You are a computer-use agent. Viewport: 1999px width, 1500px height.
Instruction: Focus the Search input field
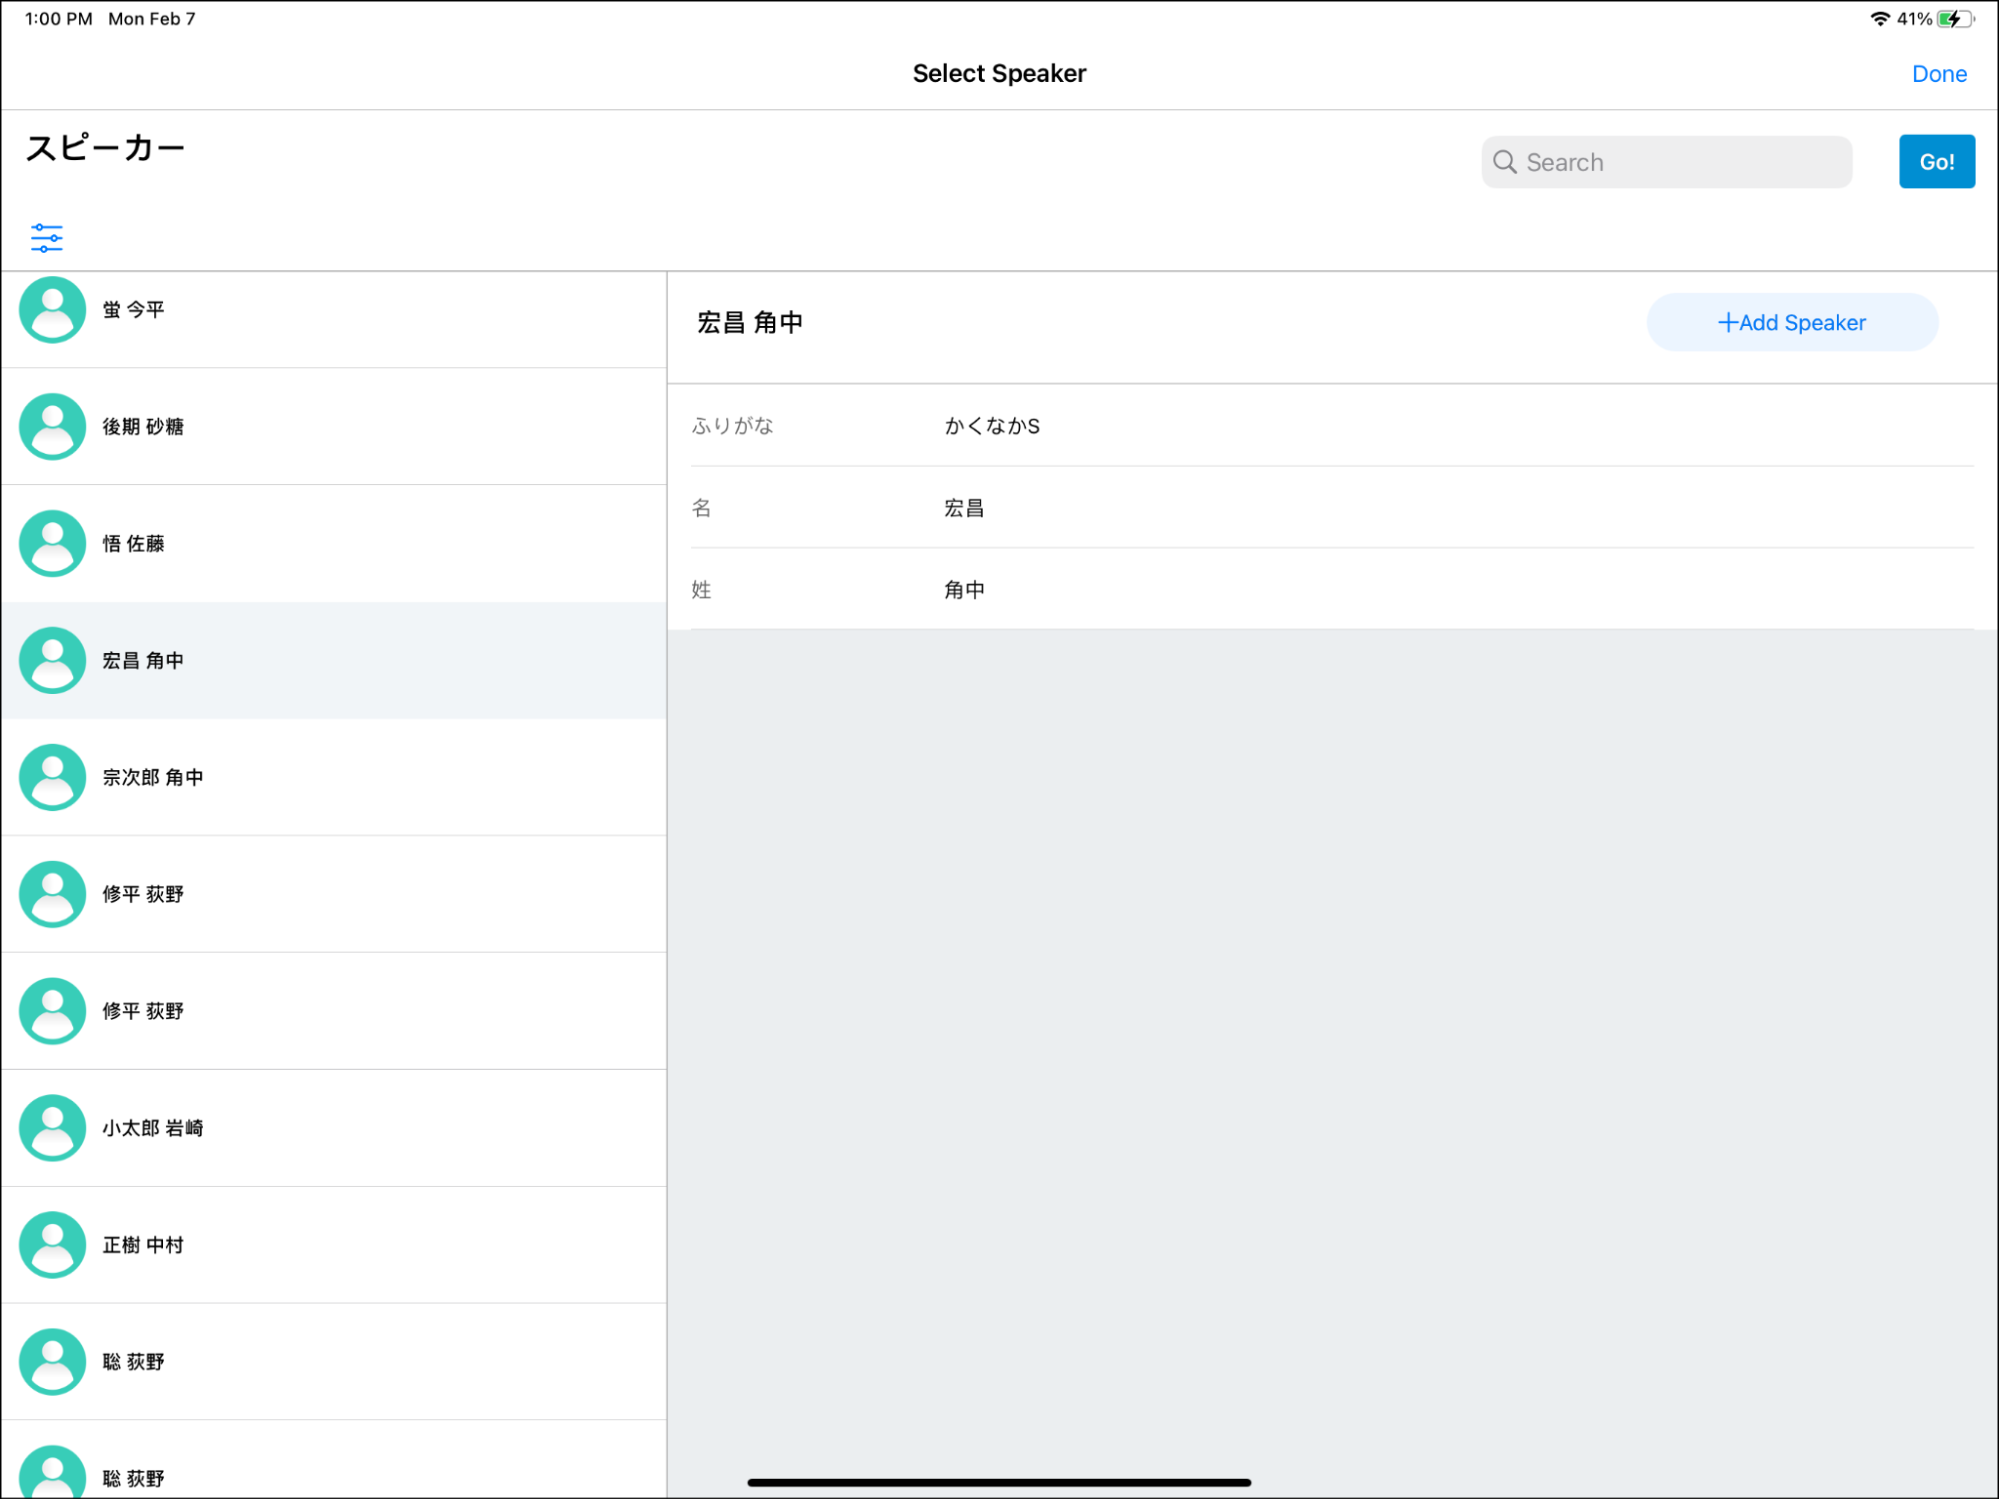(x=1680, y=162)
